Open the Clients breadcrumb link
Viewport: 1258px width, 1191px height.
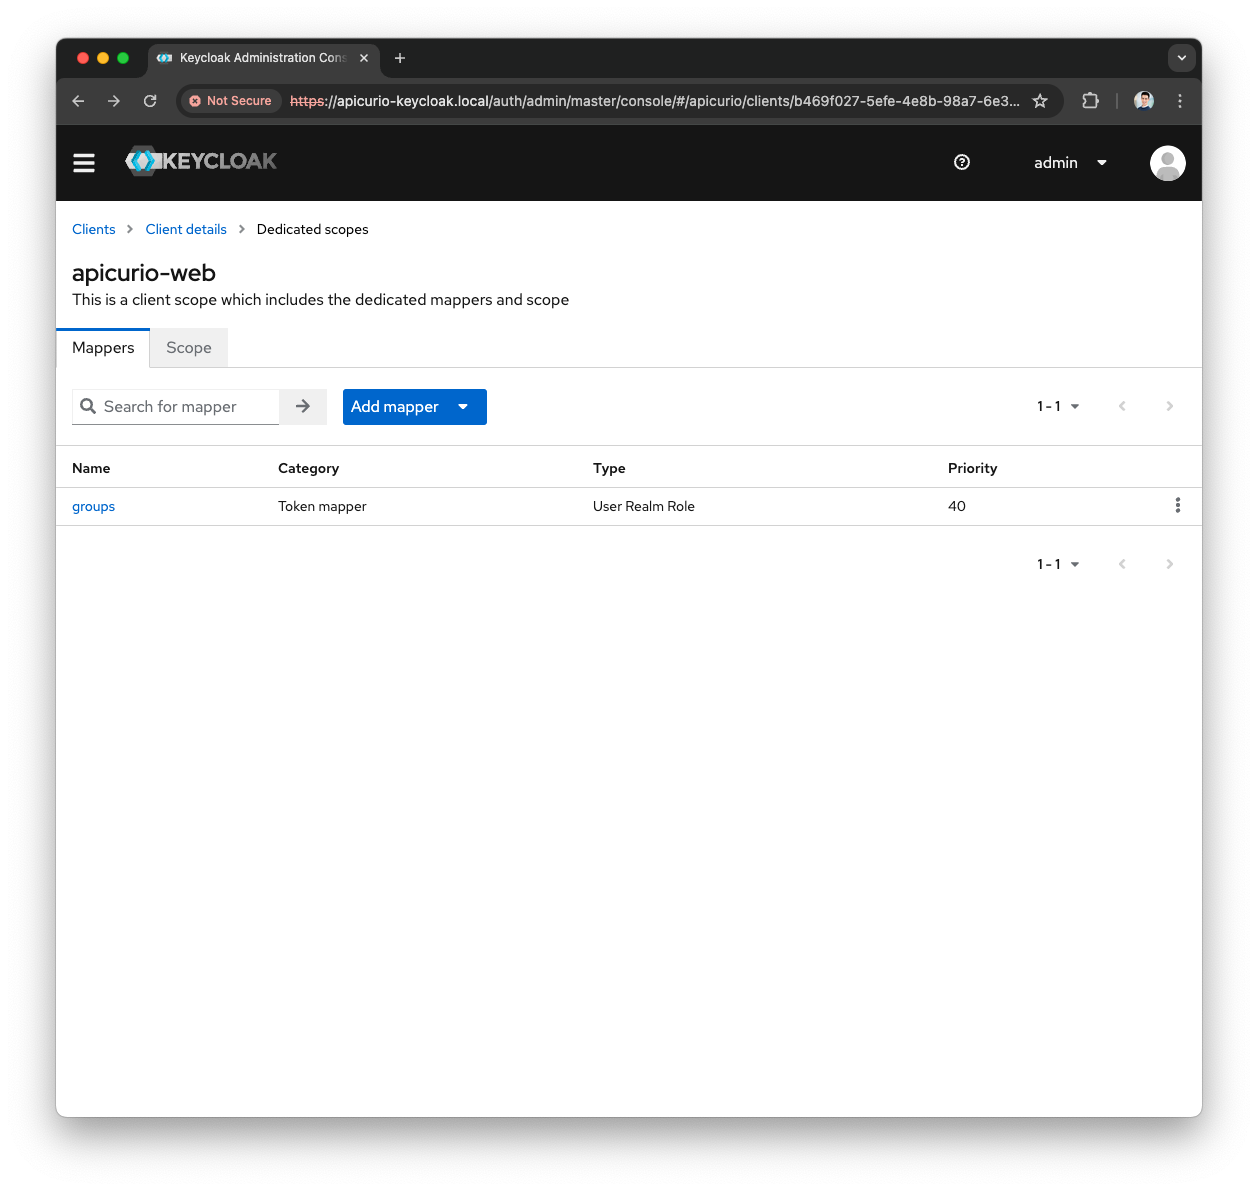point(93,229)
